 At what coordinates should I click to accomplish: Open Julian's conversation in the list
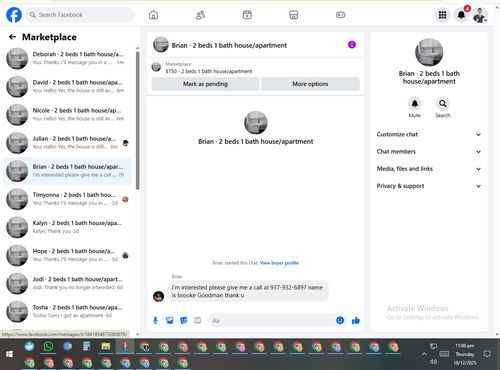point(67,143)
